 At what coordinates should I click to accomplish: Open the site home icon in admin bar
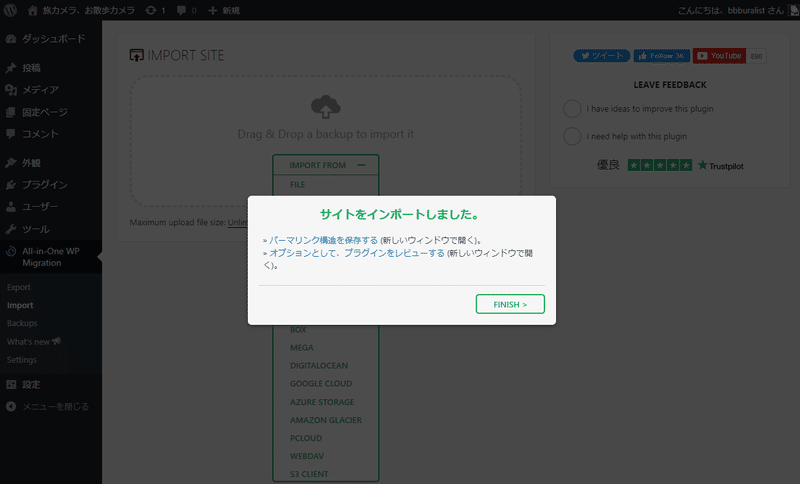(x=33, y=10)
